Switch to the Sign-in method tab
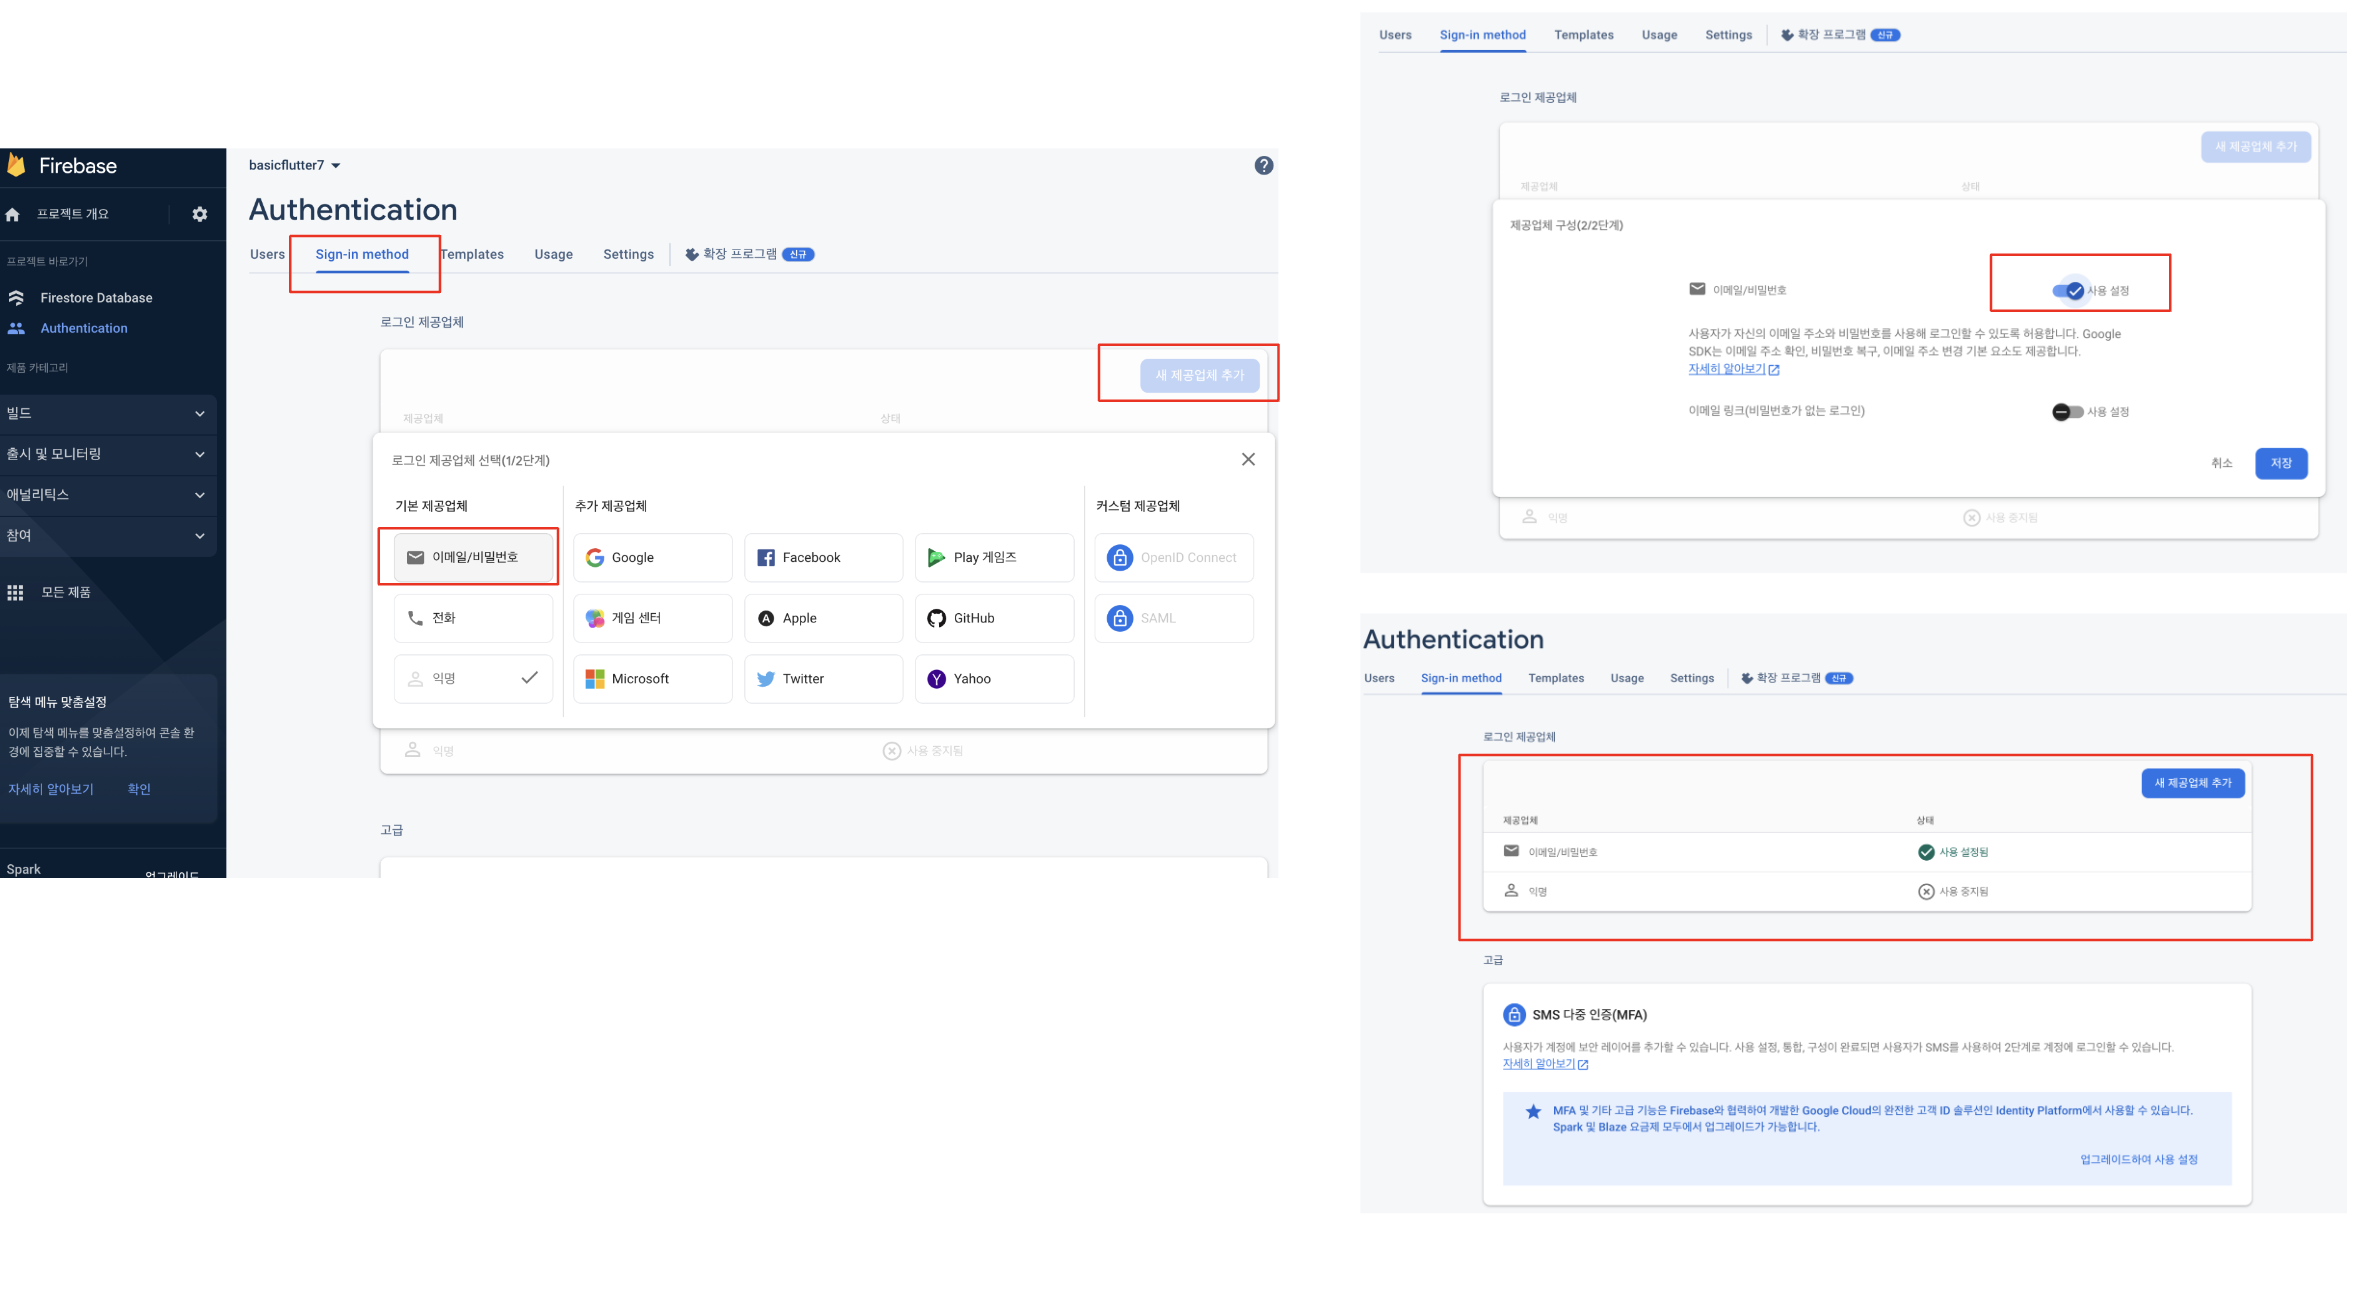 coord(362,255)
